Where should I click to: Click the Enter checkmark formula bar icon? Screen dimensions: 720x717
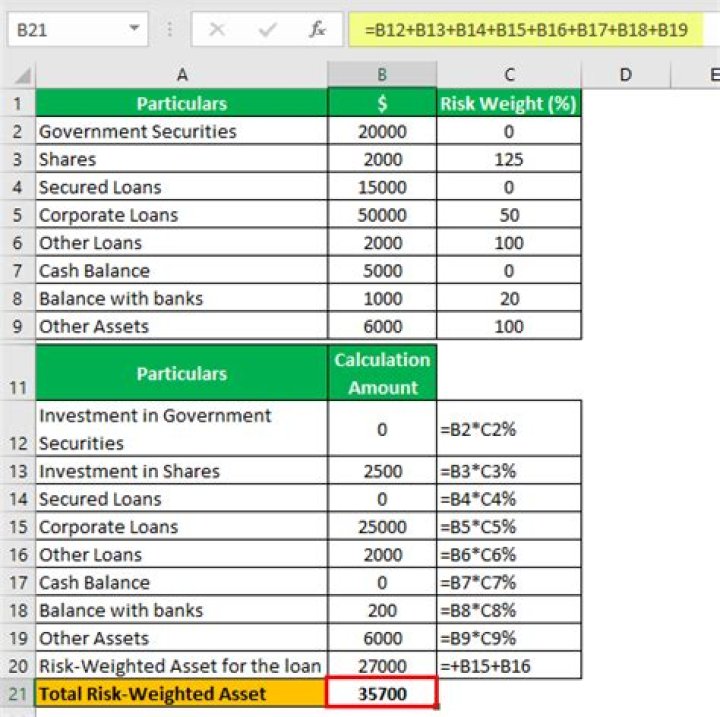[x=267, y=30]
